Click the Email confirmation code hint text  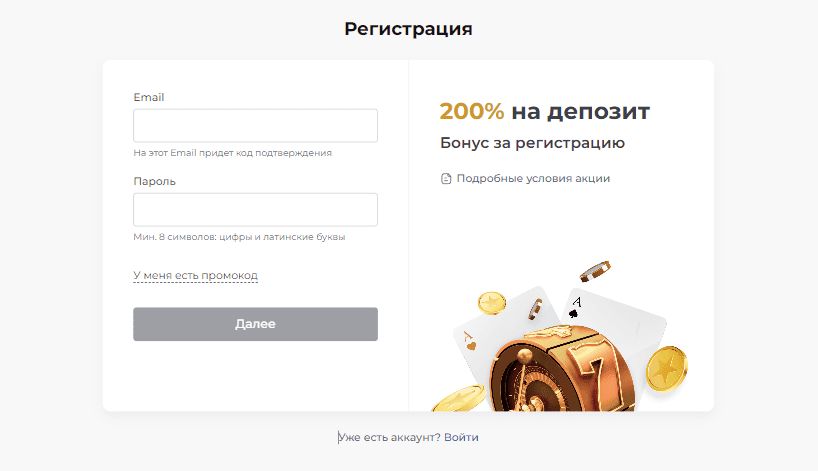(232, 153)
